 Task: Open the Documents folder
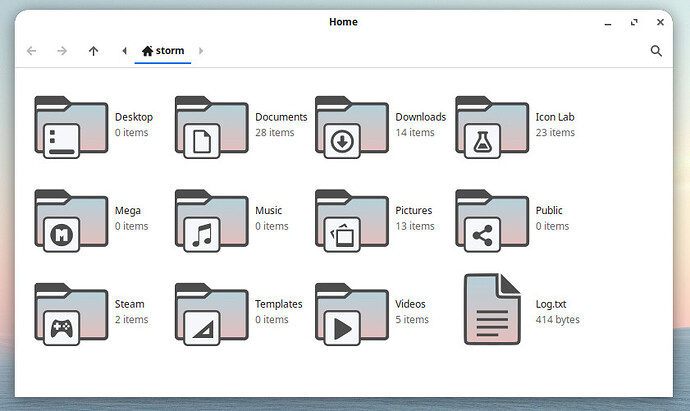(x=211, y=126)
